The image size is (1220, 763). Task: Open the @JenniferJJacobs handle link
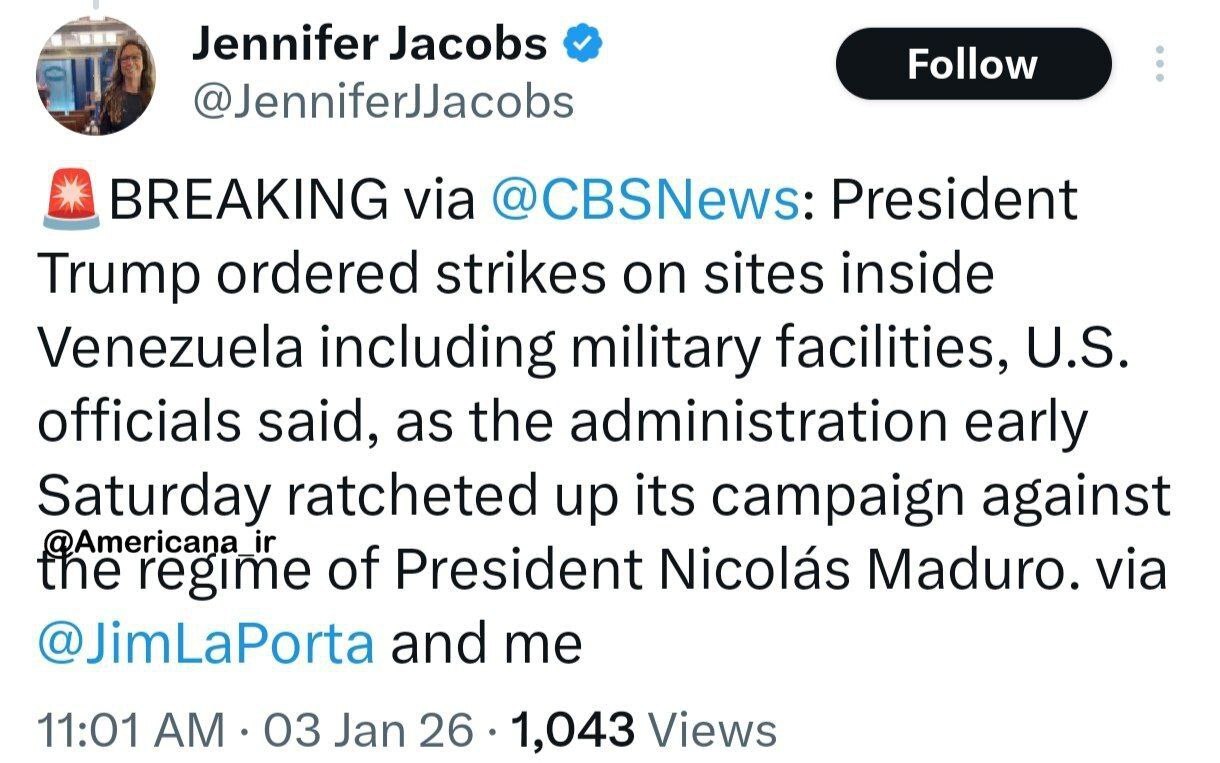click(x=382, y=101)
